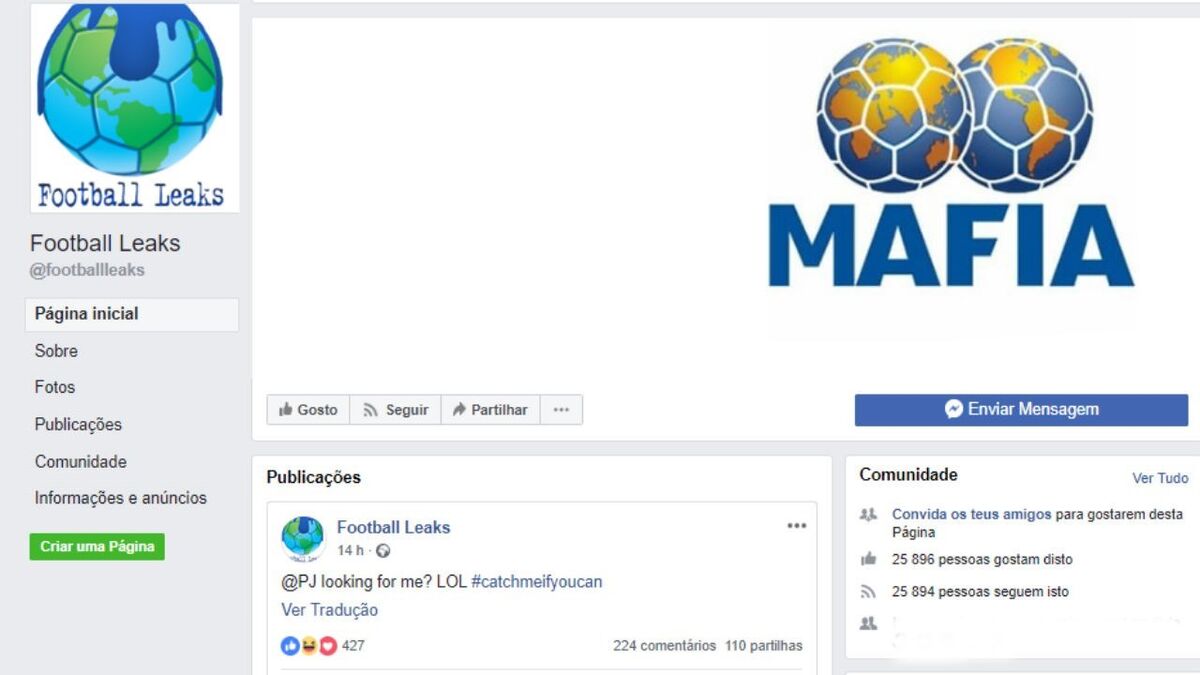Screen dimensions: 1200x675
Task: Open the more options ellipsis beside Partilhar
Action: [x=561, y=410]
